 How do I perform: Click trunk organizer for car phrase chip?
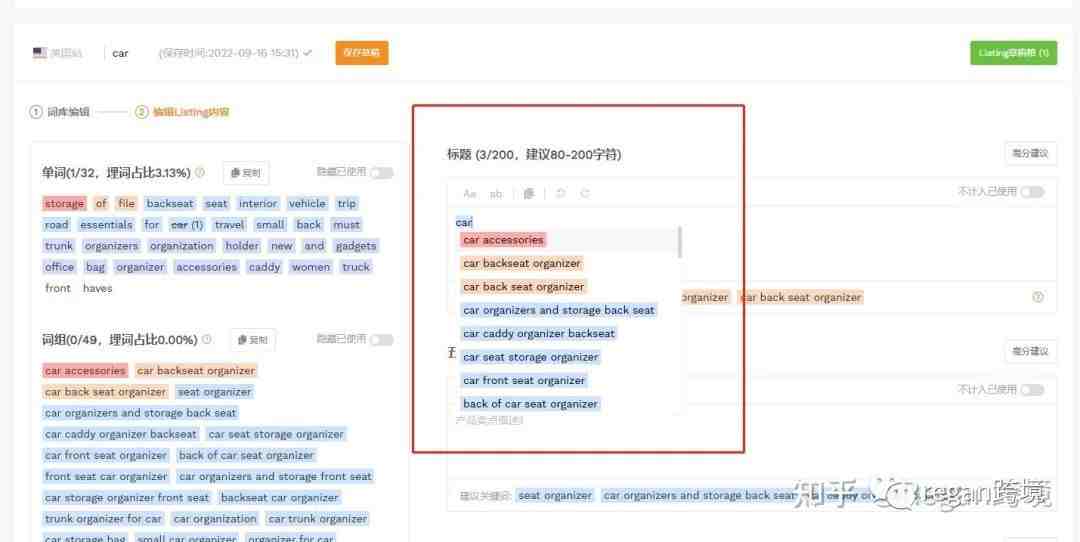[103, 519]
